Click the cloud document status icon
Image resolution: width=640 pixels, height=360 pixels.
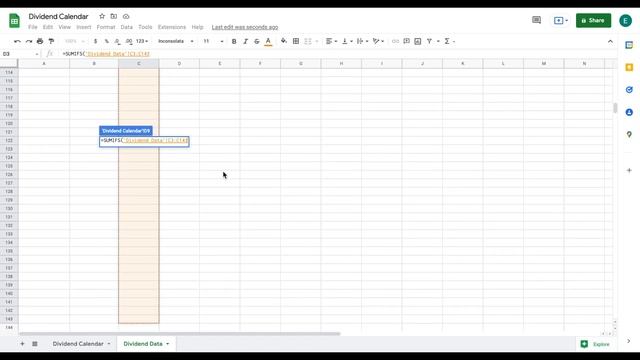pos(126,16)
